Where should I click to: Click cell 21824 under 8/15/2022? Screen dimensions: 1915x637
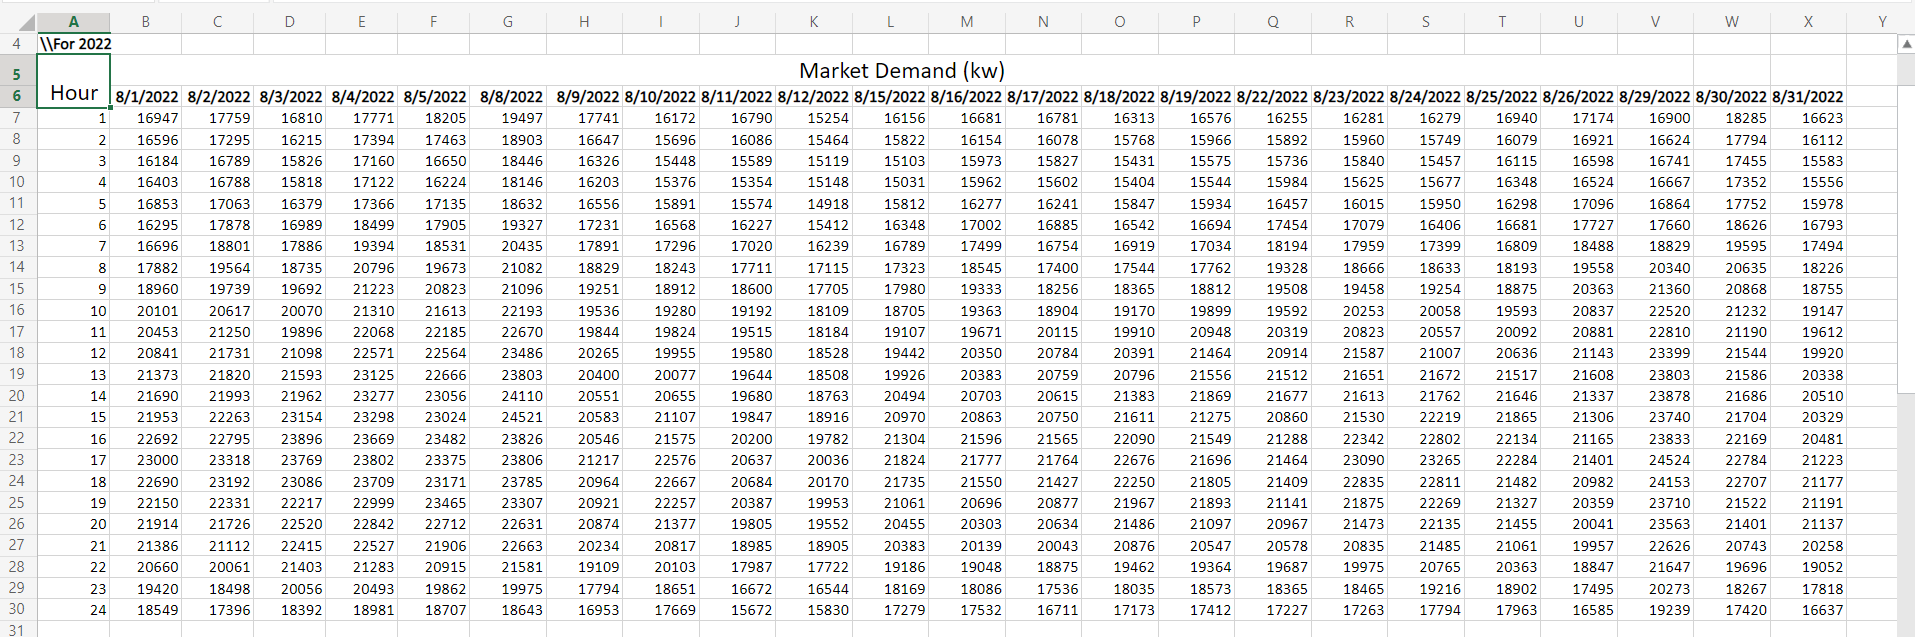[890, 460]
